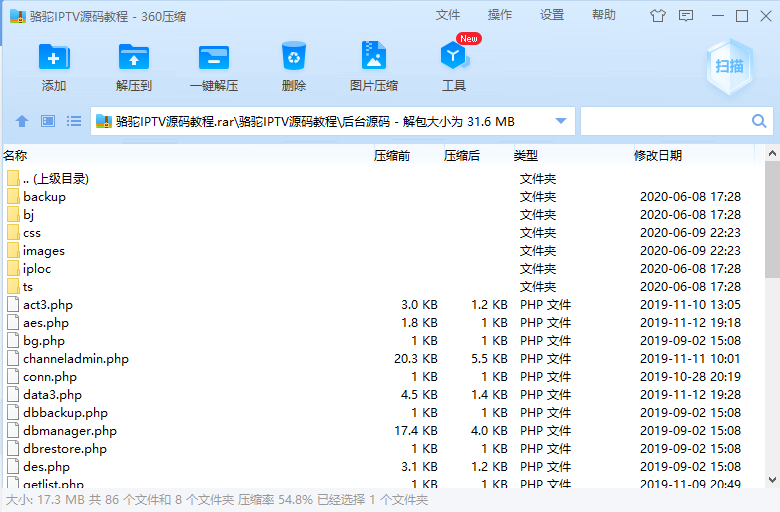
Task: Sort by the 修改日期 column header
Action: click(x=658, y=156)
